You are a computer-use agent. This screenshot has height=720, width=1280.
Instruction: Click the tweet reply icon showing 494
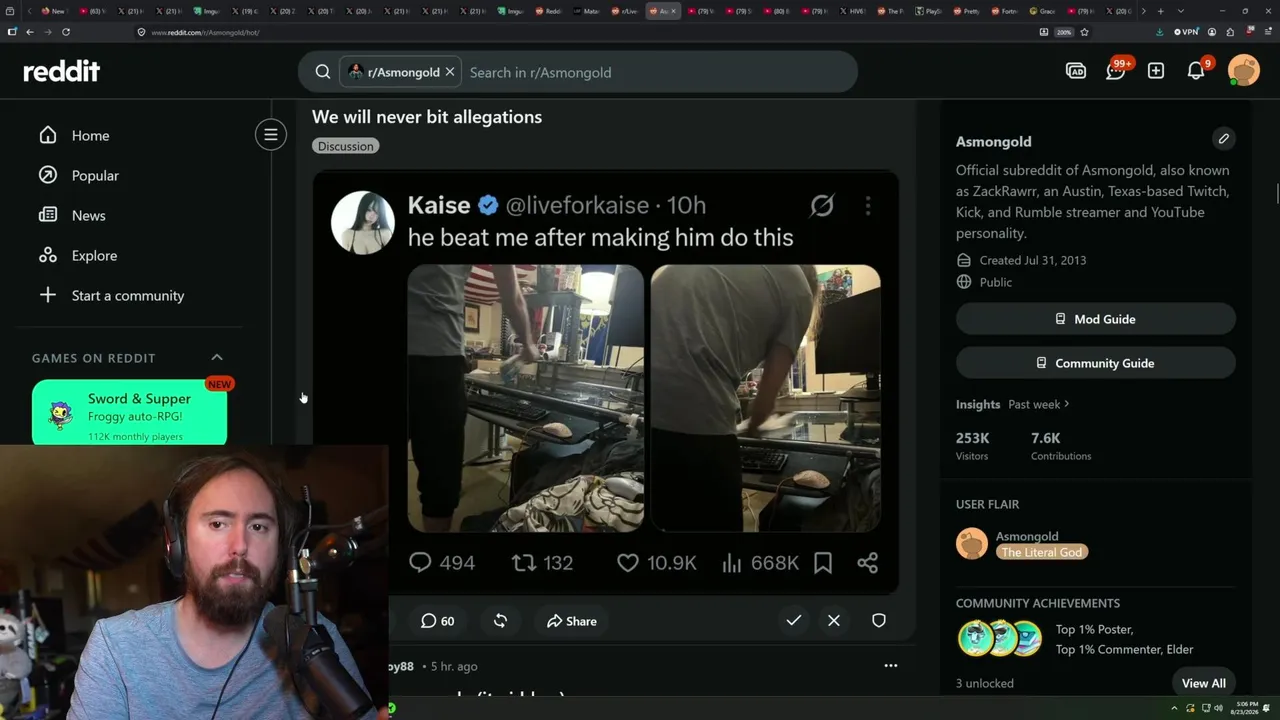420,563
